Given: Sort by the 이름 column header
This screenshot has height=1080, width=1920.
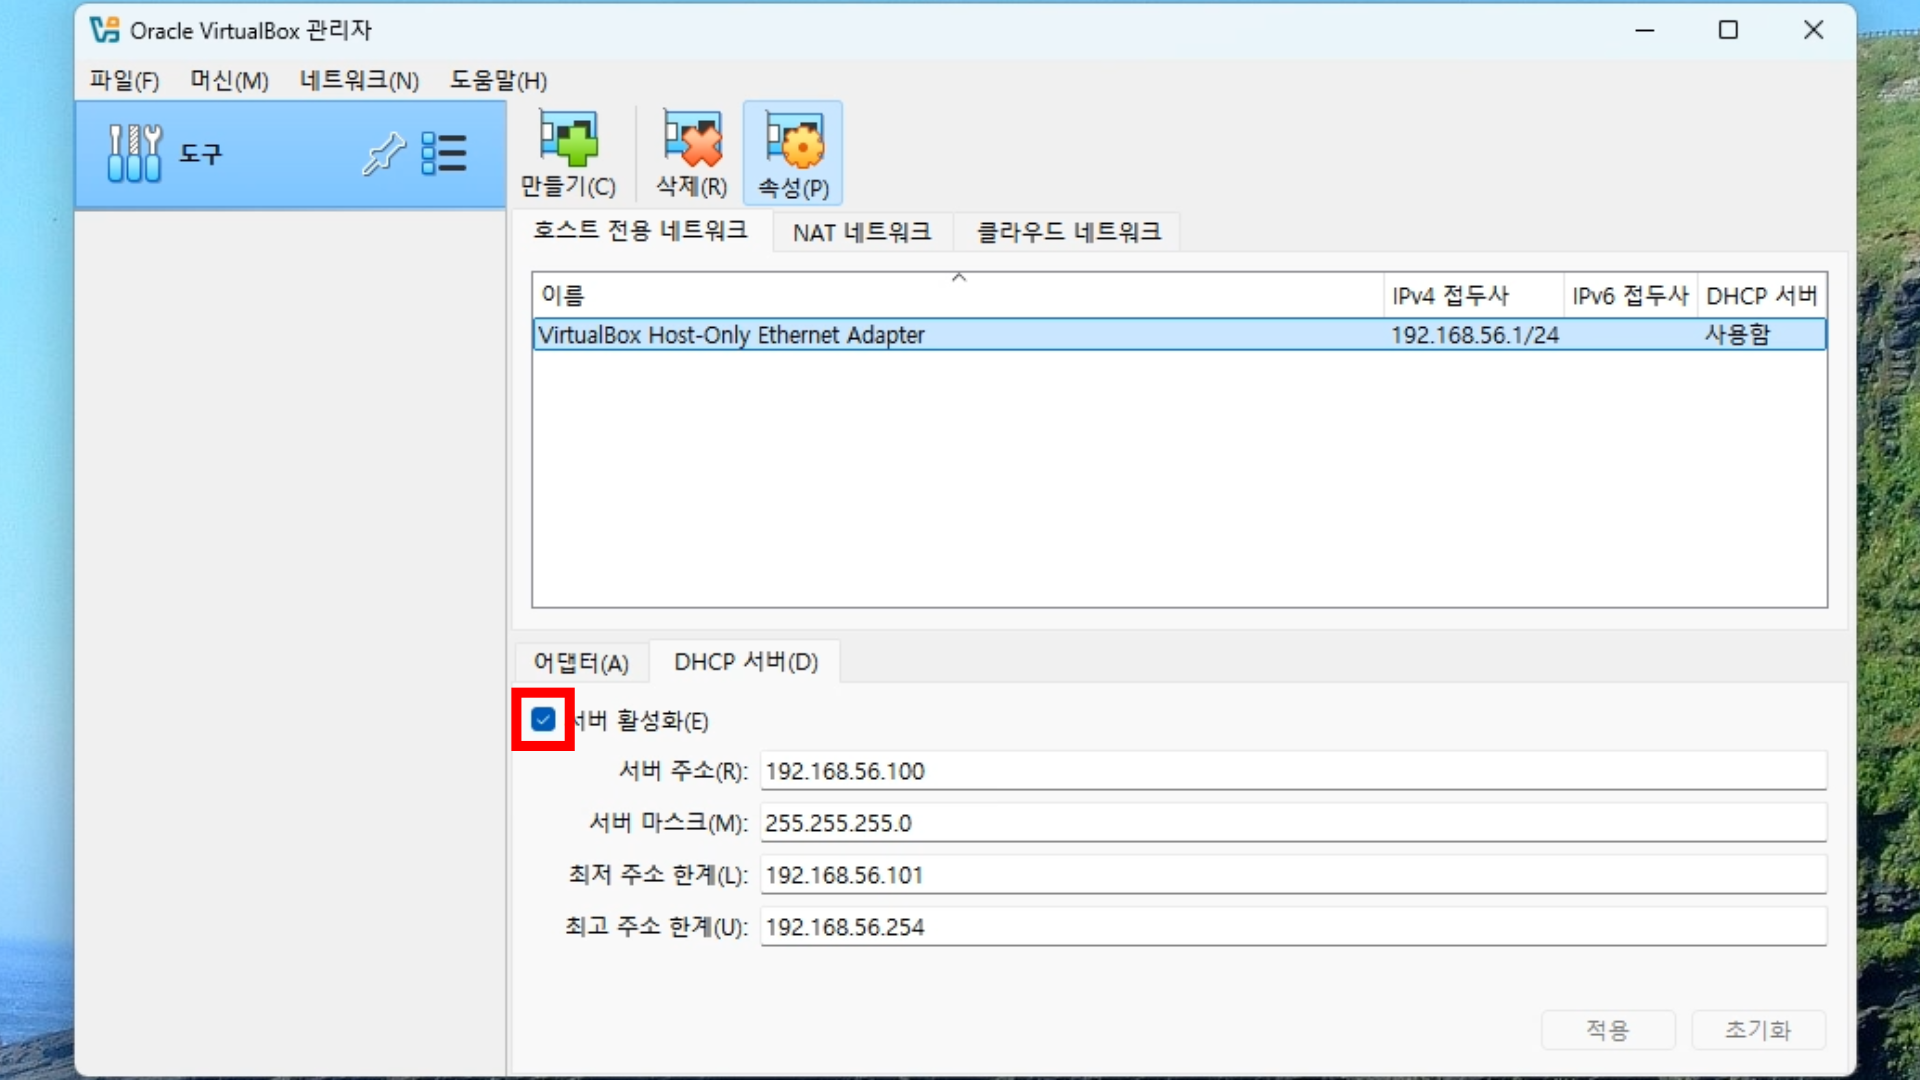Looking at the screenshot, I should pyautogui.click(x=563, y=296).
